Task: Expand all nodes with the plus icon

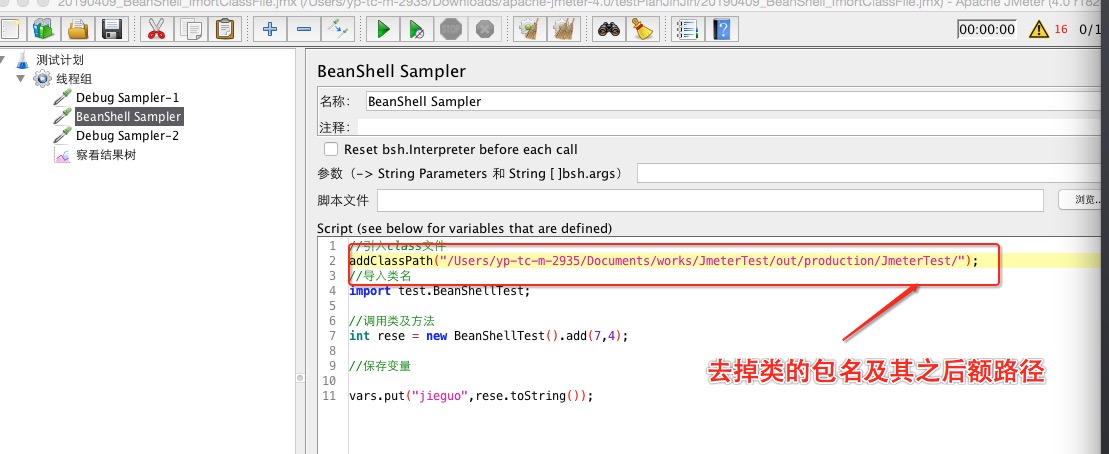Action: point(269,29)
